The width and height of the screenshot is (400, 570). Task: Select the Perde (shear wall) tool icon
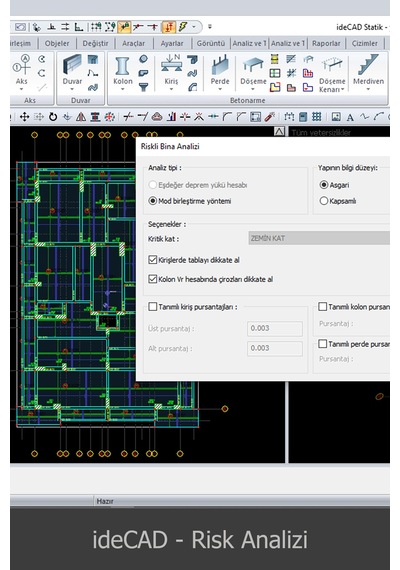(220, 65)
